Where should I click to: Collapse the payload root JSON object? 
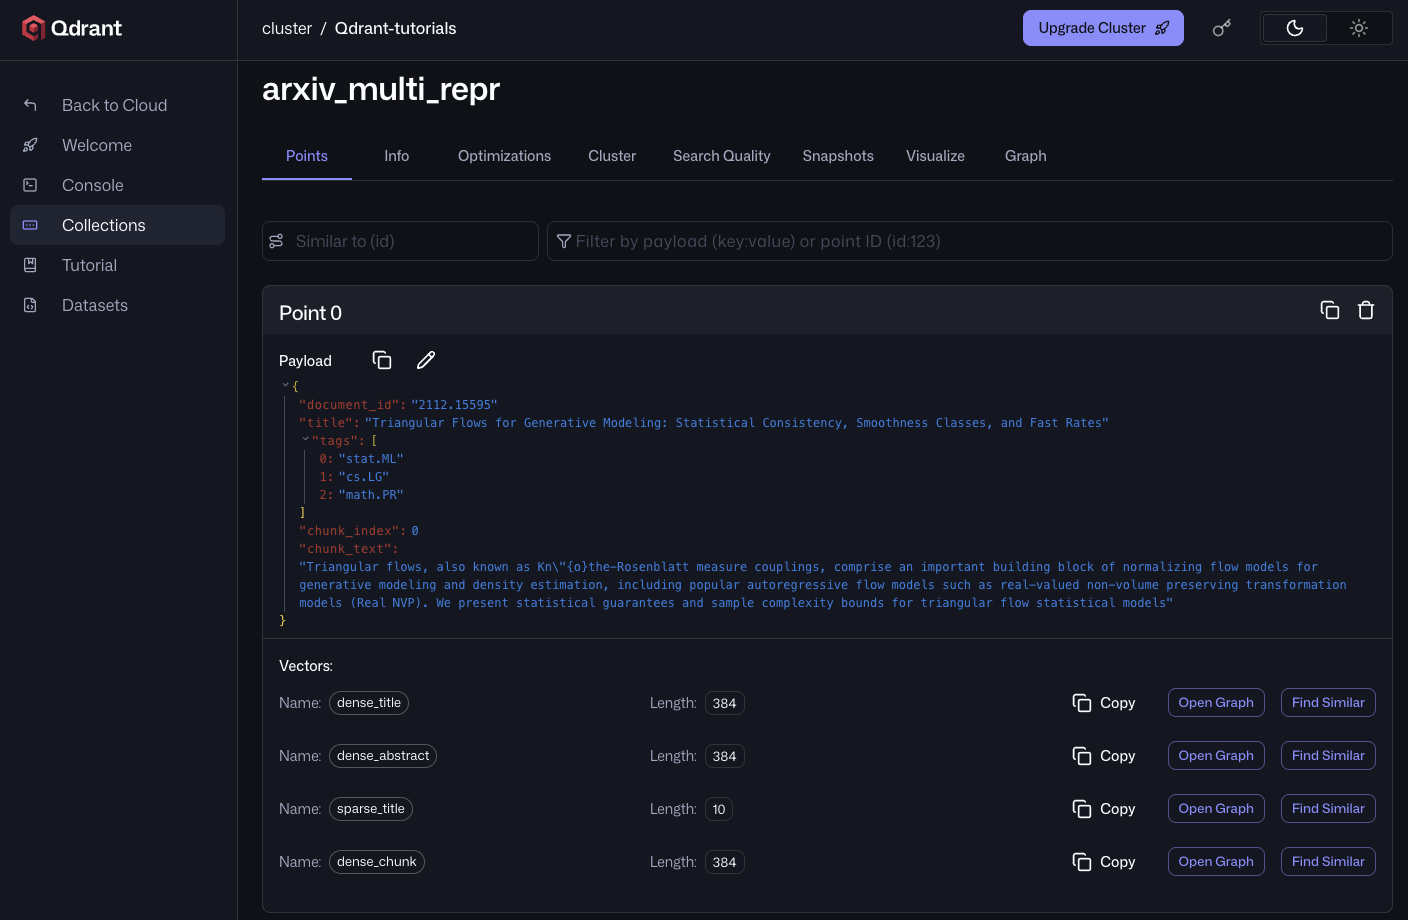pyautogui.click(x=285, y=385)
